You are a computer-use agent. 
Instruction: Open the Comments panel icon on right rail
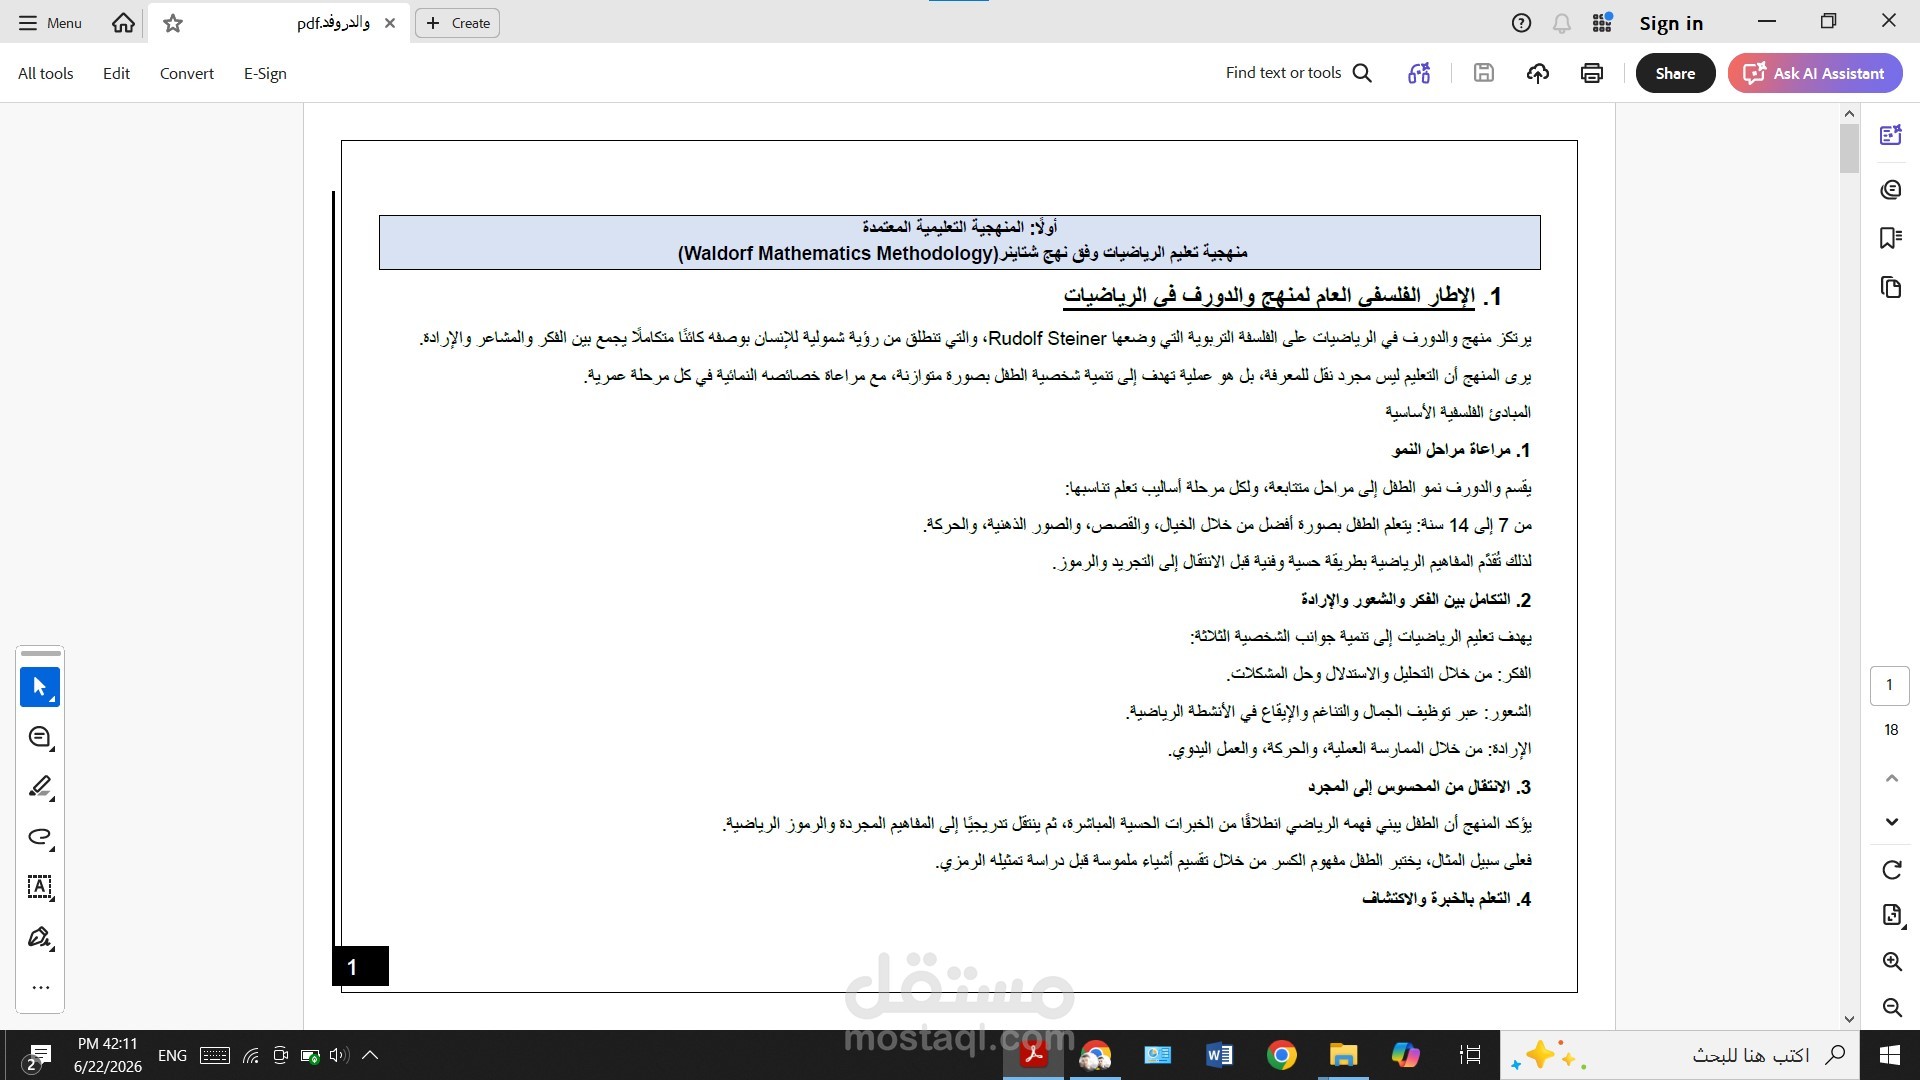coord(1891,189)
